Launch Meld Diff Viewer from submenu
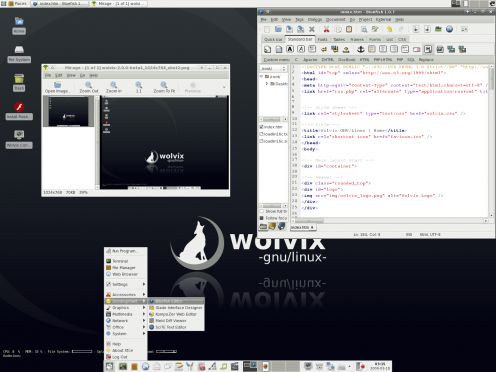The width and height of the screenshot is (496, 372). pos(176,320)
